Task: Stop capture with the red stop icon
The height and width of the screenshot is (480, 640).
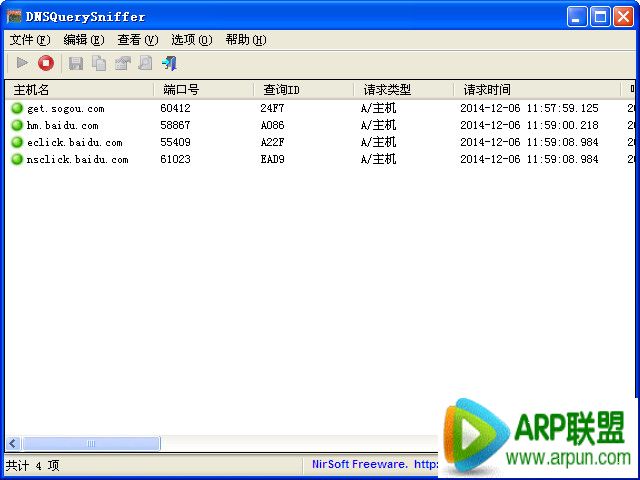Action: tap(46, 63)
